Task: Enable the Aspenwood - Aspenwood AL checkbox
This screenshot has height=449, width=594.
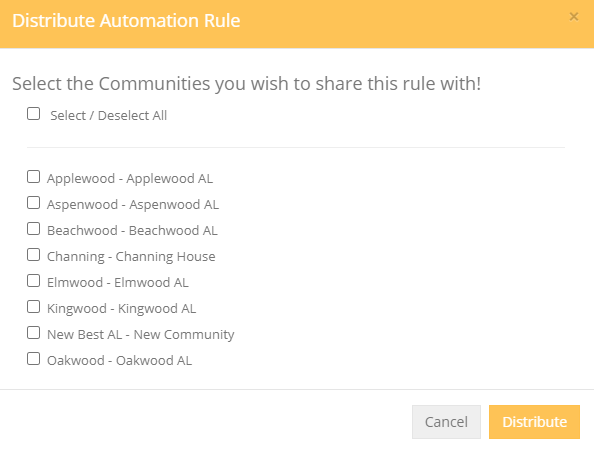Action: point(33,203)
